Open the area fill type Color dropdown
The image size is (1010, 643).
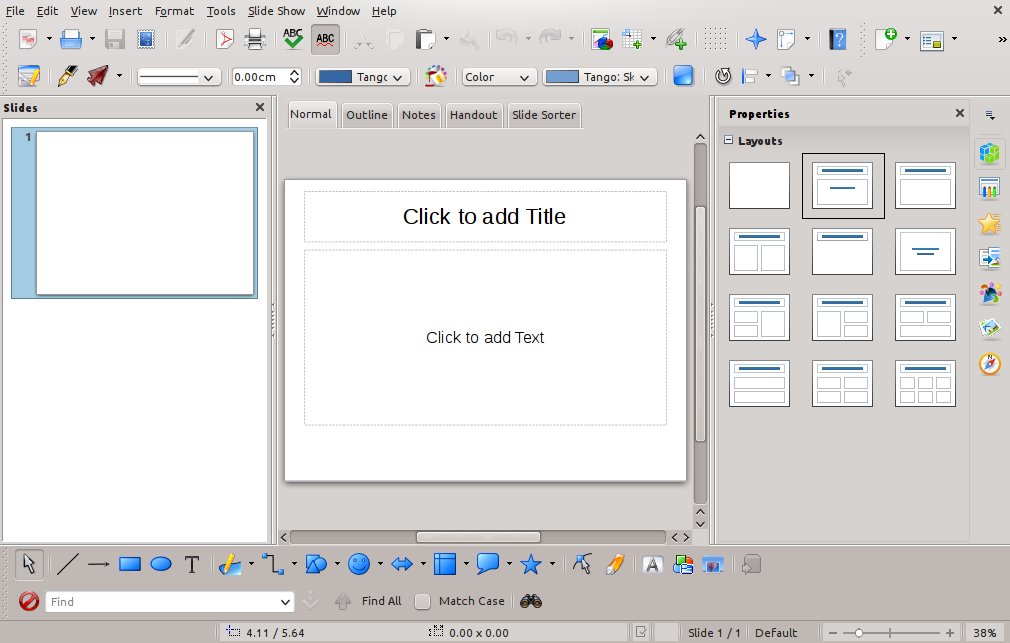[499, 77]
